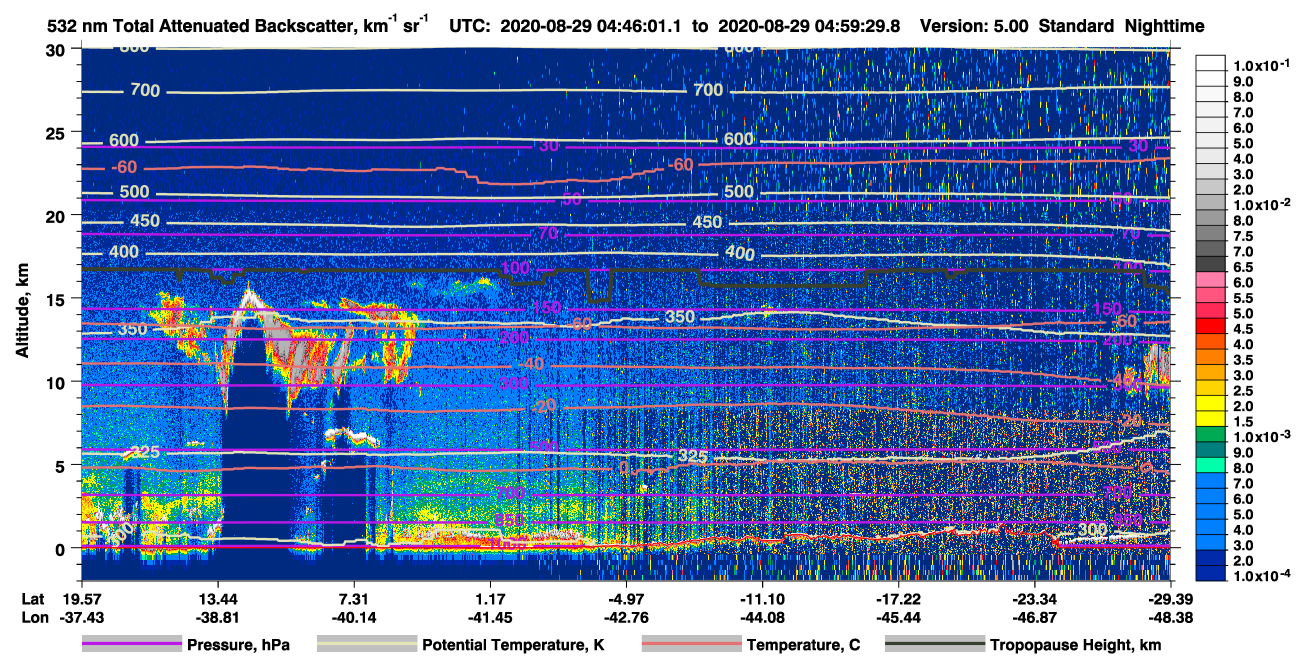
Task: Click latitude value 13.44
Action: (x=217, y=599)
